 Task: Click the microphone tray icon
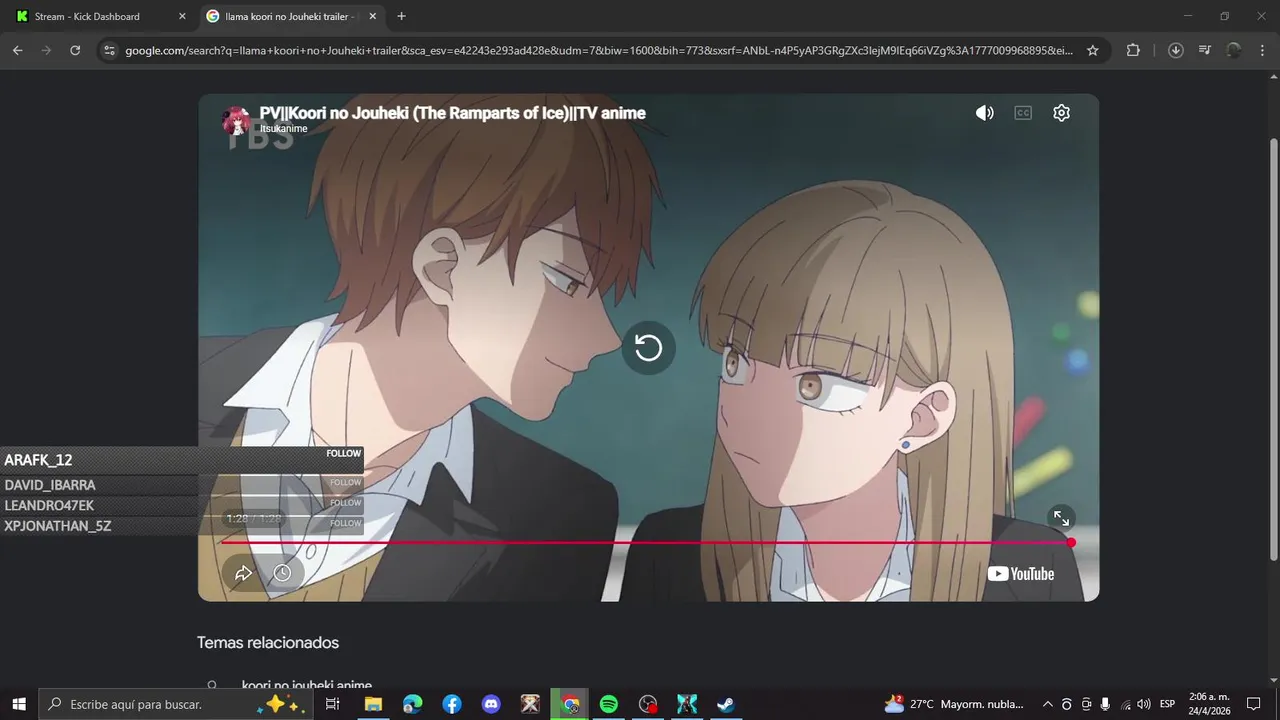[1105, 704]
